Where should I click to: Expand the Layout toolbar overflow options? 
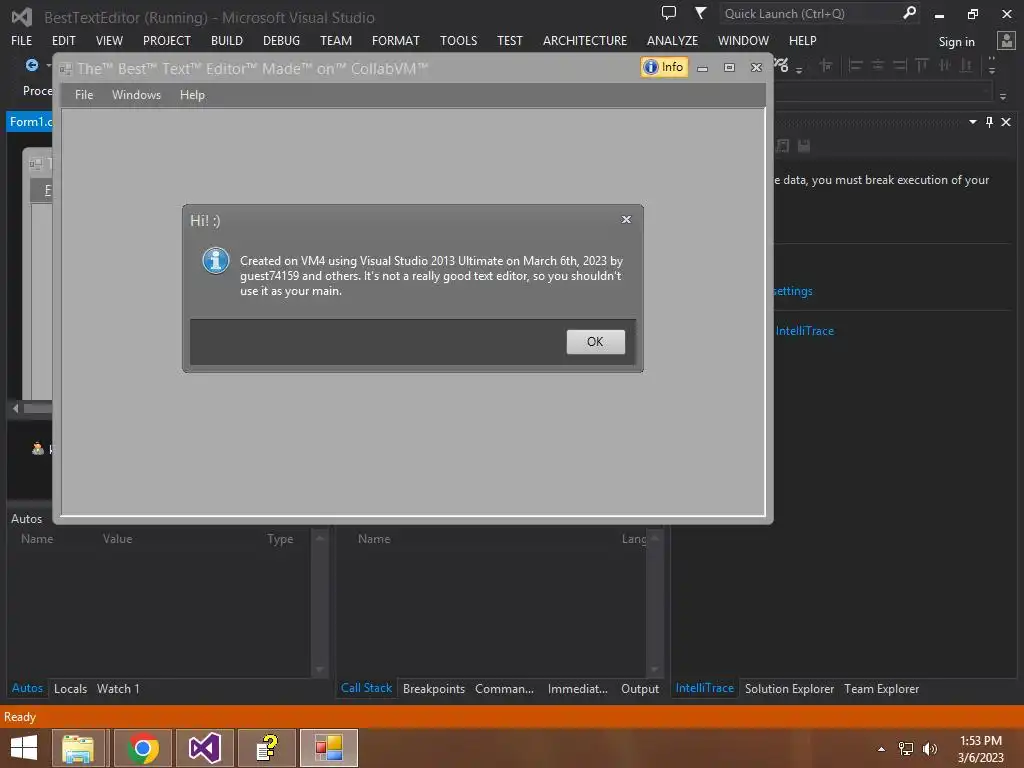(x=992, y=66)
